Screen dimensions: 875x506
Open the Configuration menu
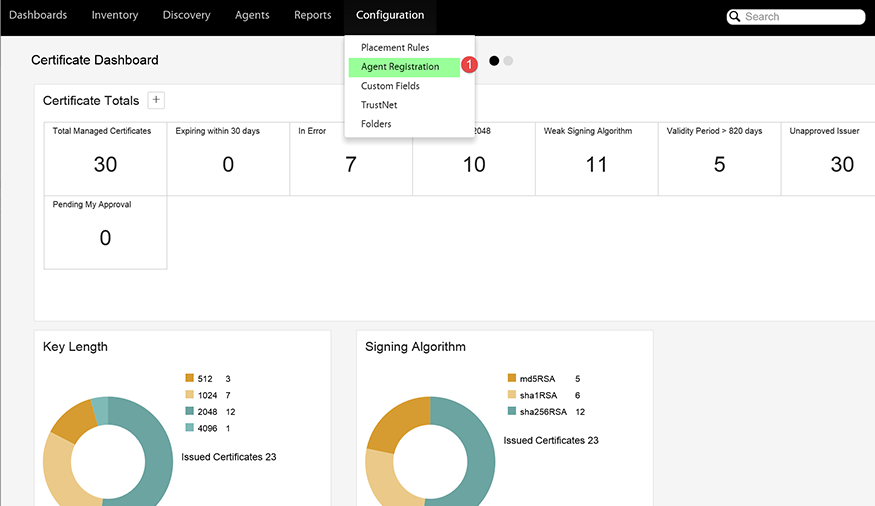pos(390,16)
